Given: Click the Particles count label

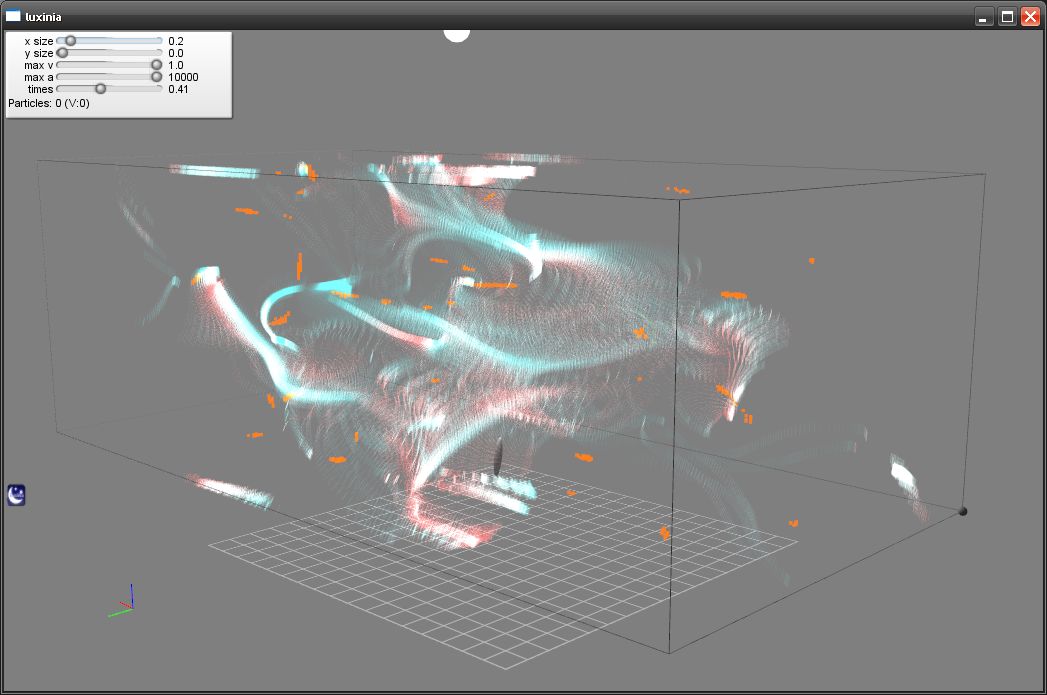Looking at the screenshot, I should (x=49, y=103).
